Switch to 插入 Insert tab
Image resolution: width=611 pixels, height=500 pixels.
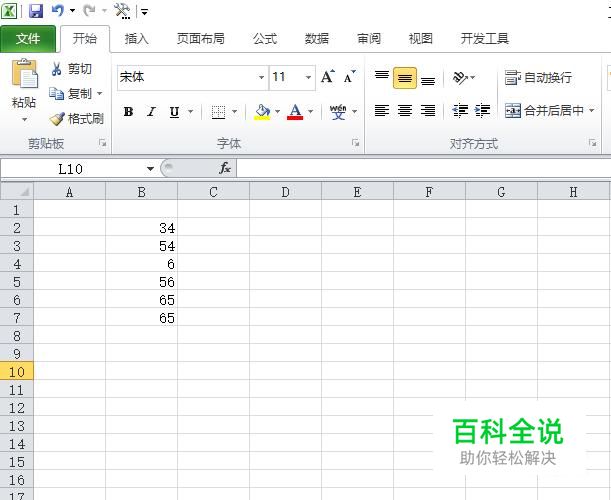[x=136, y=39]
